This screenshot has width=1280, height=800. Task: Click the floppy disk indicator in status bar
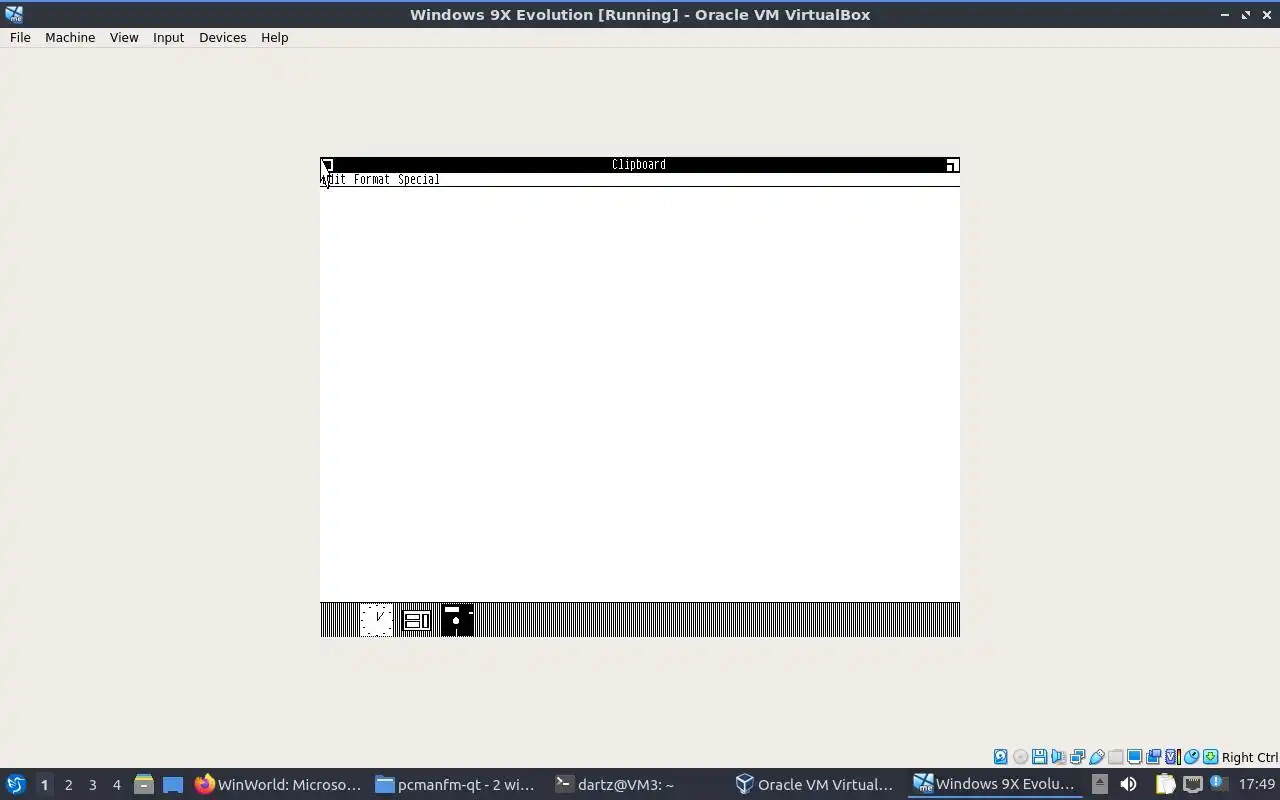point(1039,757)
